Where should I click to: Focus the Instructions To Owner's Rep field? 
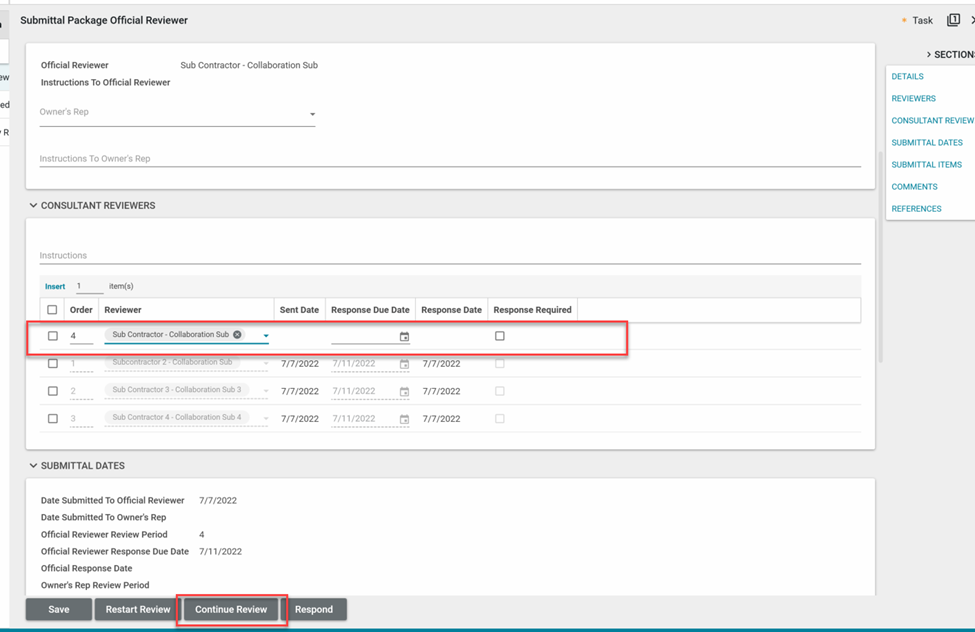450,159
